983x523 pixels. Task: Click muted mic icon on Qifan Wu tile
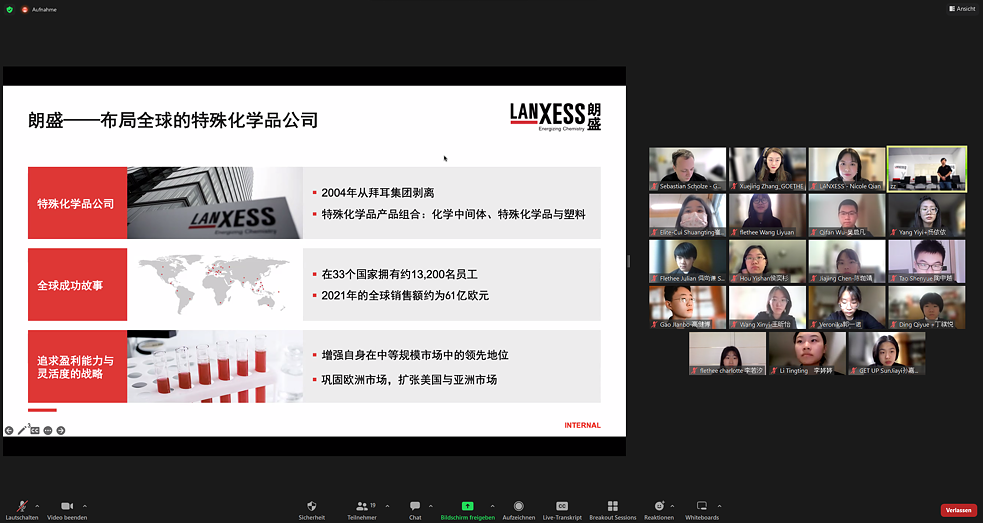[x=814, y=232]
